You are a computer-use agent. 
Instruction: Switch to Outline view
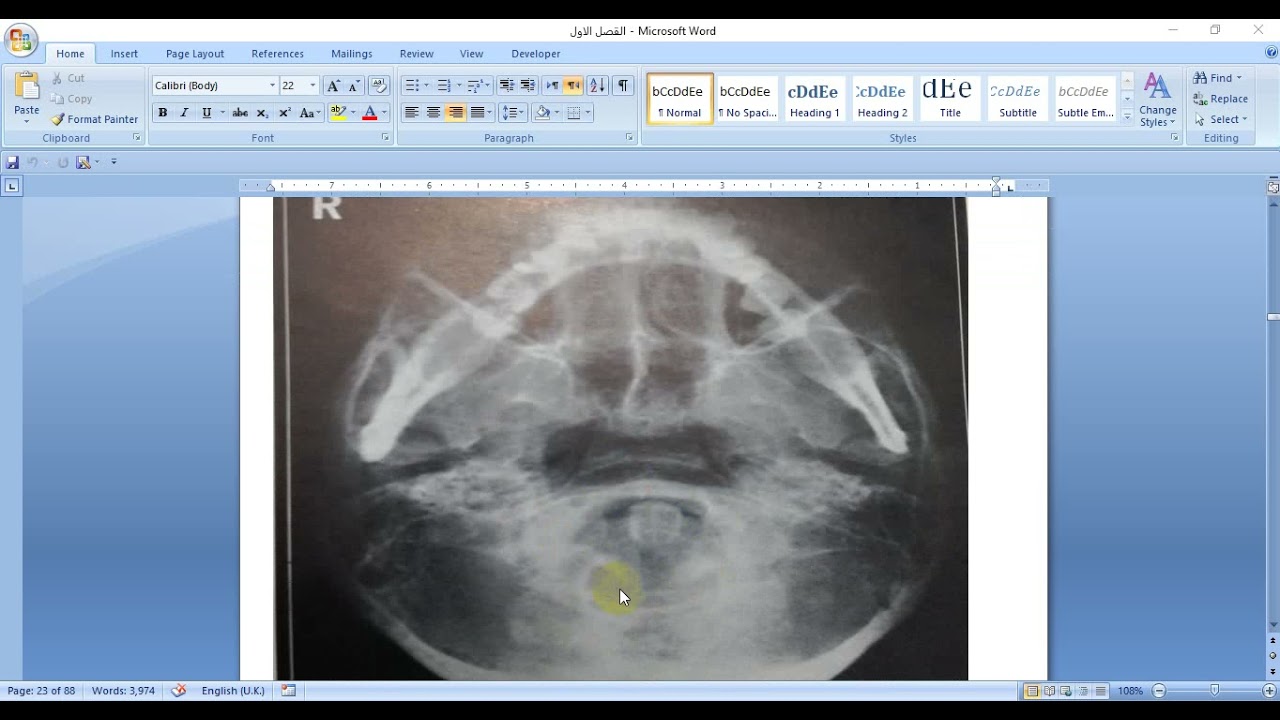point(1082,691)
